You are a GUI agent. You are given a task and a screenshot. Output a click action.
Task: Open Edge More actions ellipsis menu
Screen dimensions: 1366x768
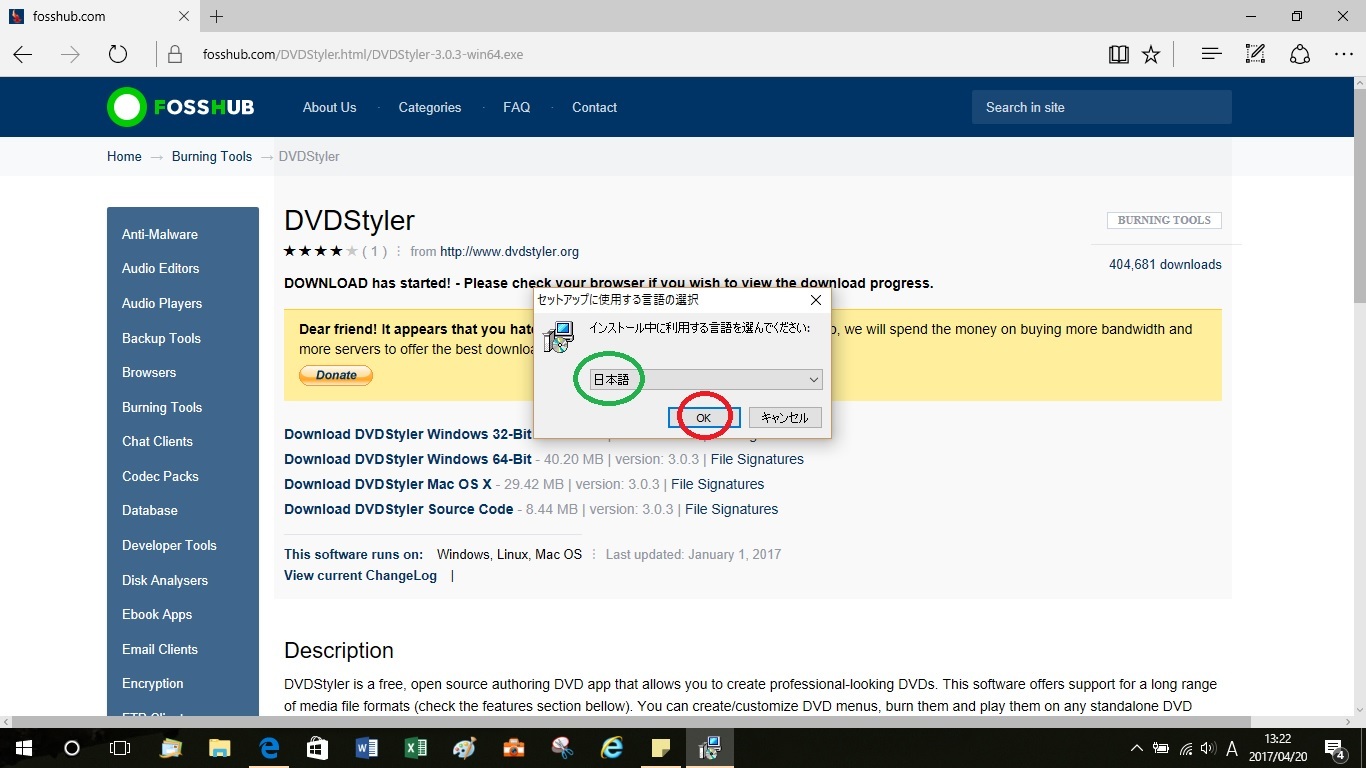pos(1343,54)
